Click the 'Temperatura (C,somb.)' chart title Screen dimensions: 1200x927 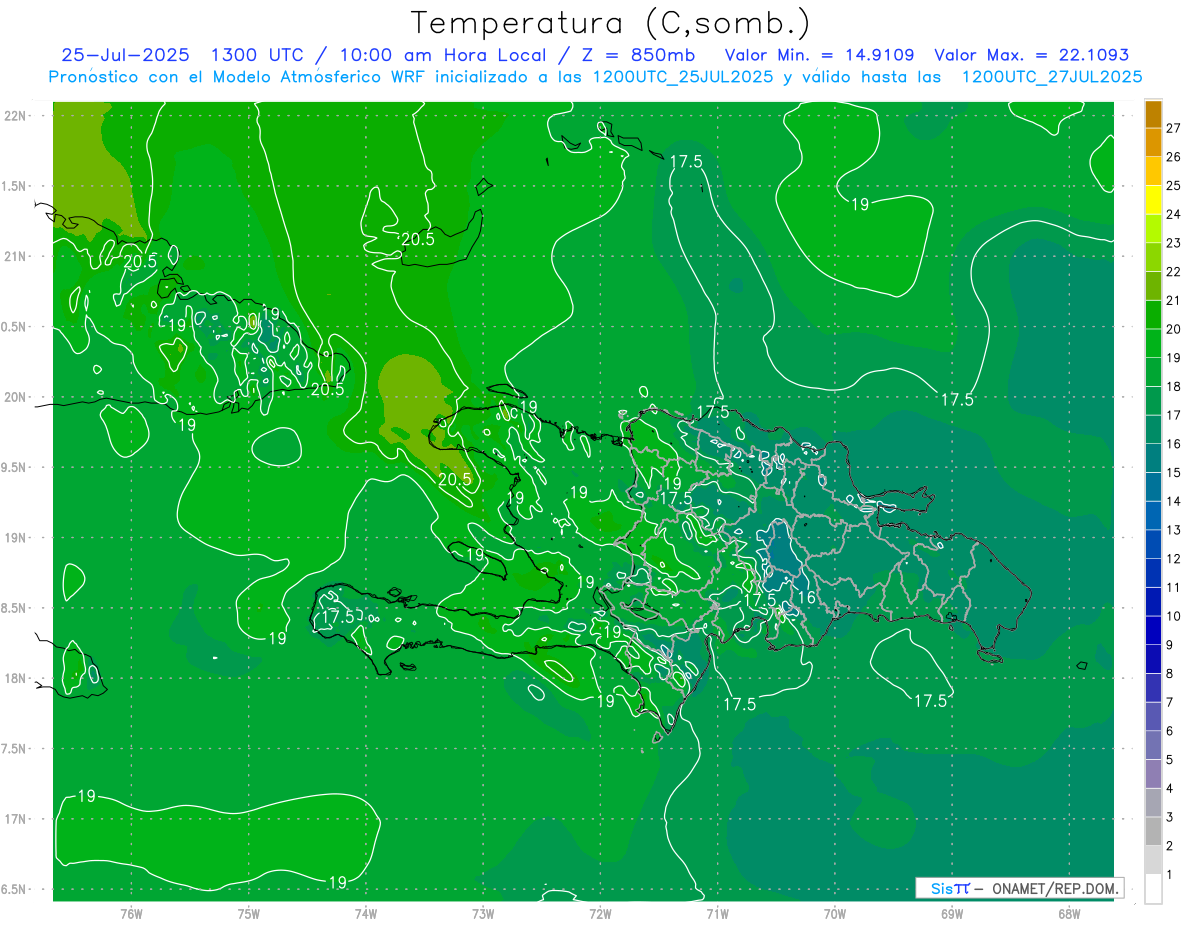click(x=611, y=23)
